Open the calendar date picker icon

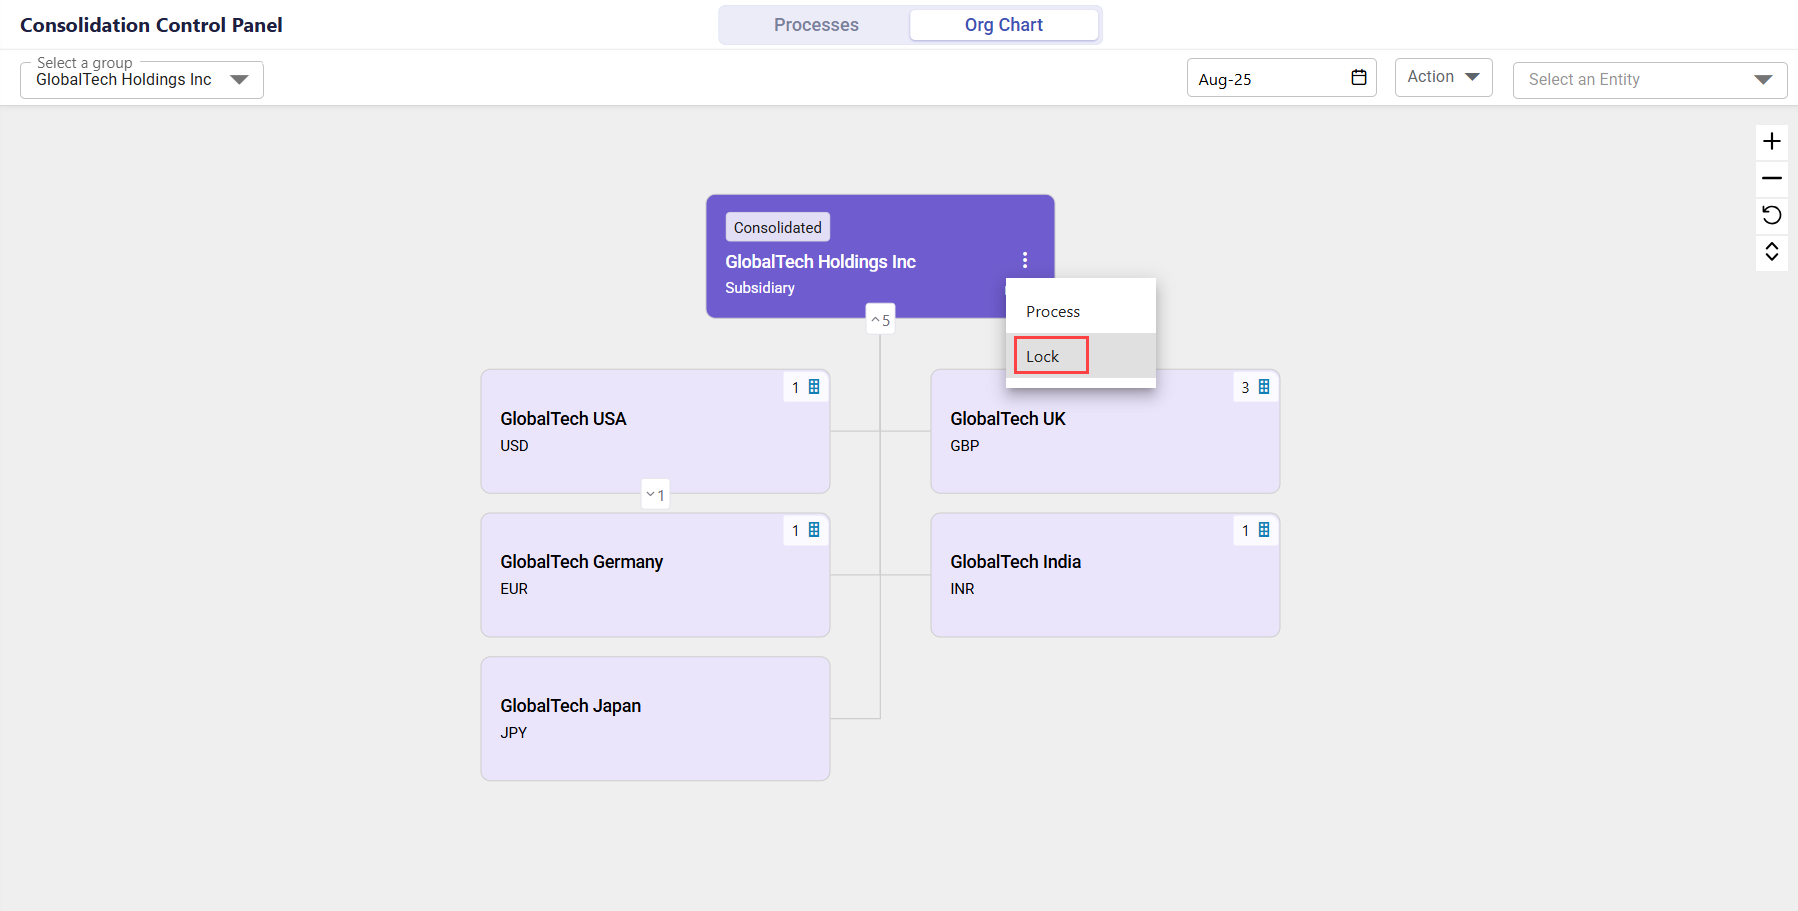point(1358,78)
